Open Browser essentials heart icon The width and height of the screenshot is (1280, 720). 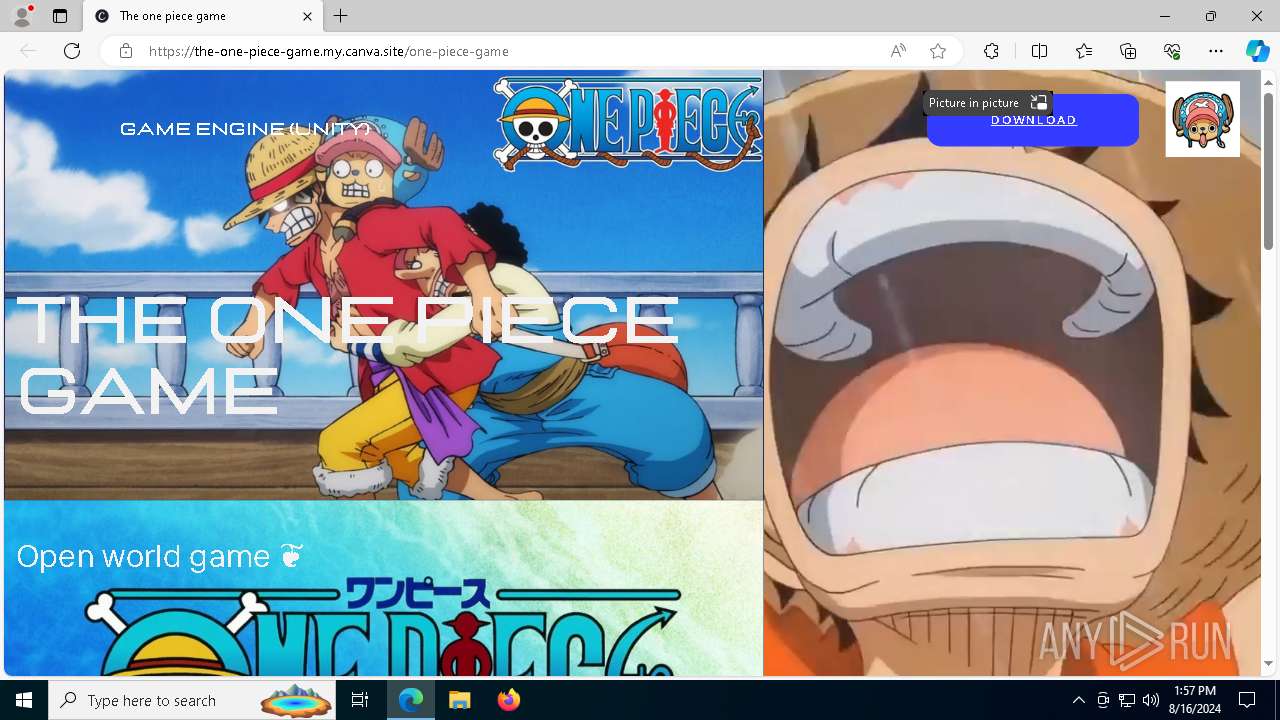click(1172, 51)
